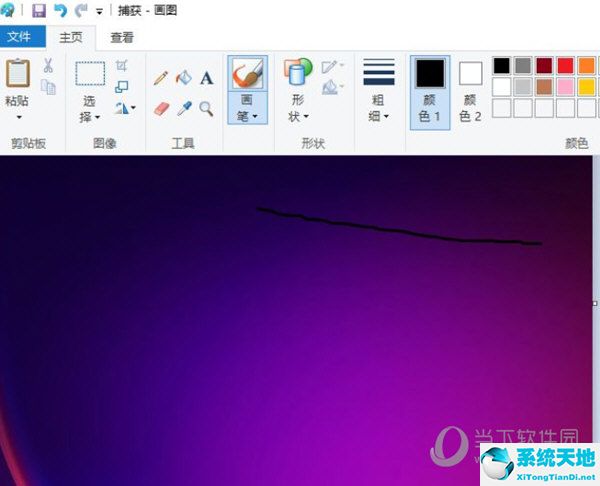Select the Fill with color bucket tool
600x486 pixels.
point(184,78)
